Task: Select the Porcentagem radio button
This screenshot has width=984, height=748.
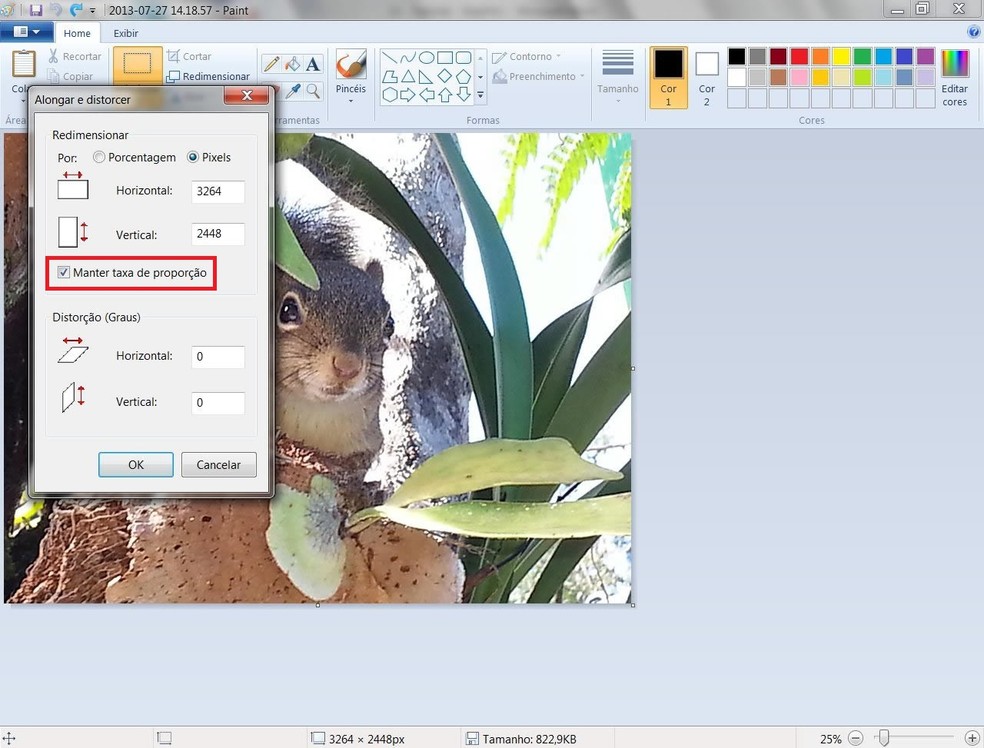Action: click(99, 158)
